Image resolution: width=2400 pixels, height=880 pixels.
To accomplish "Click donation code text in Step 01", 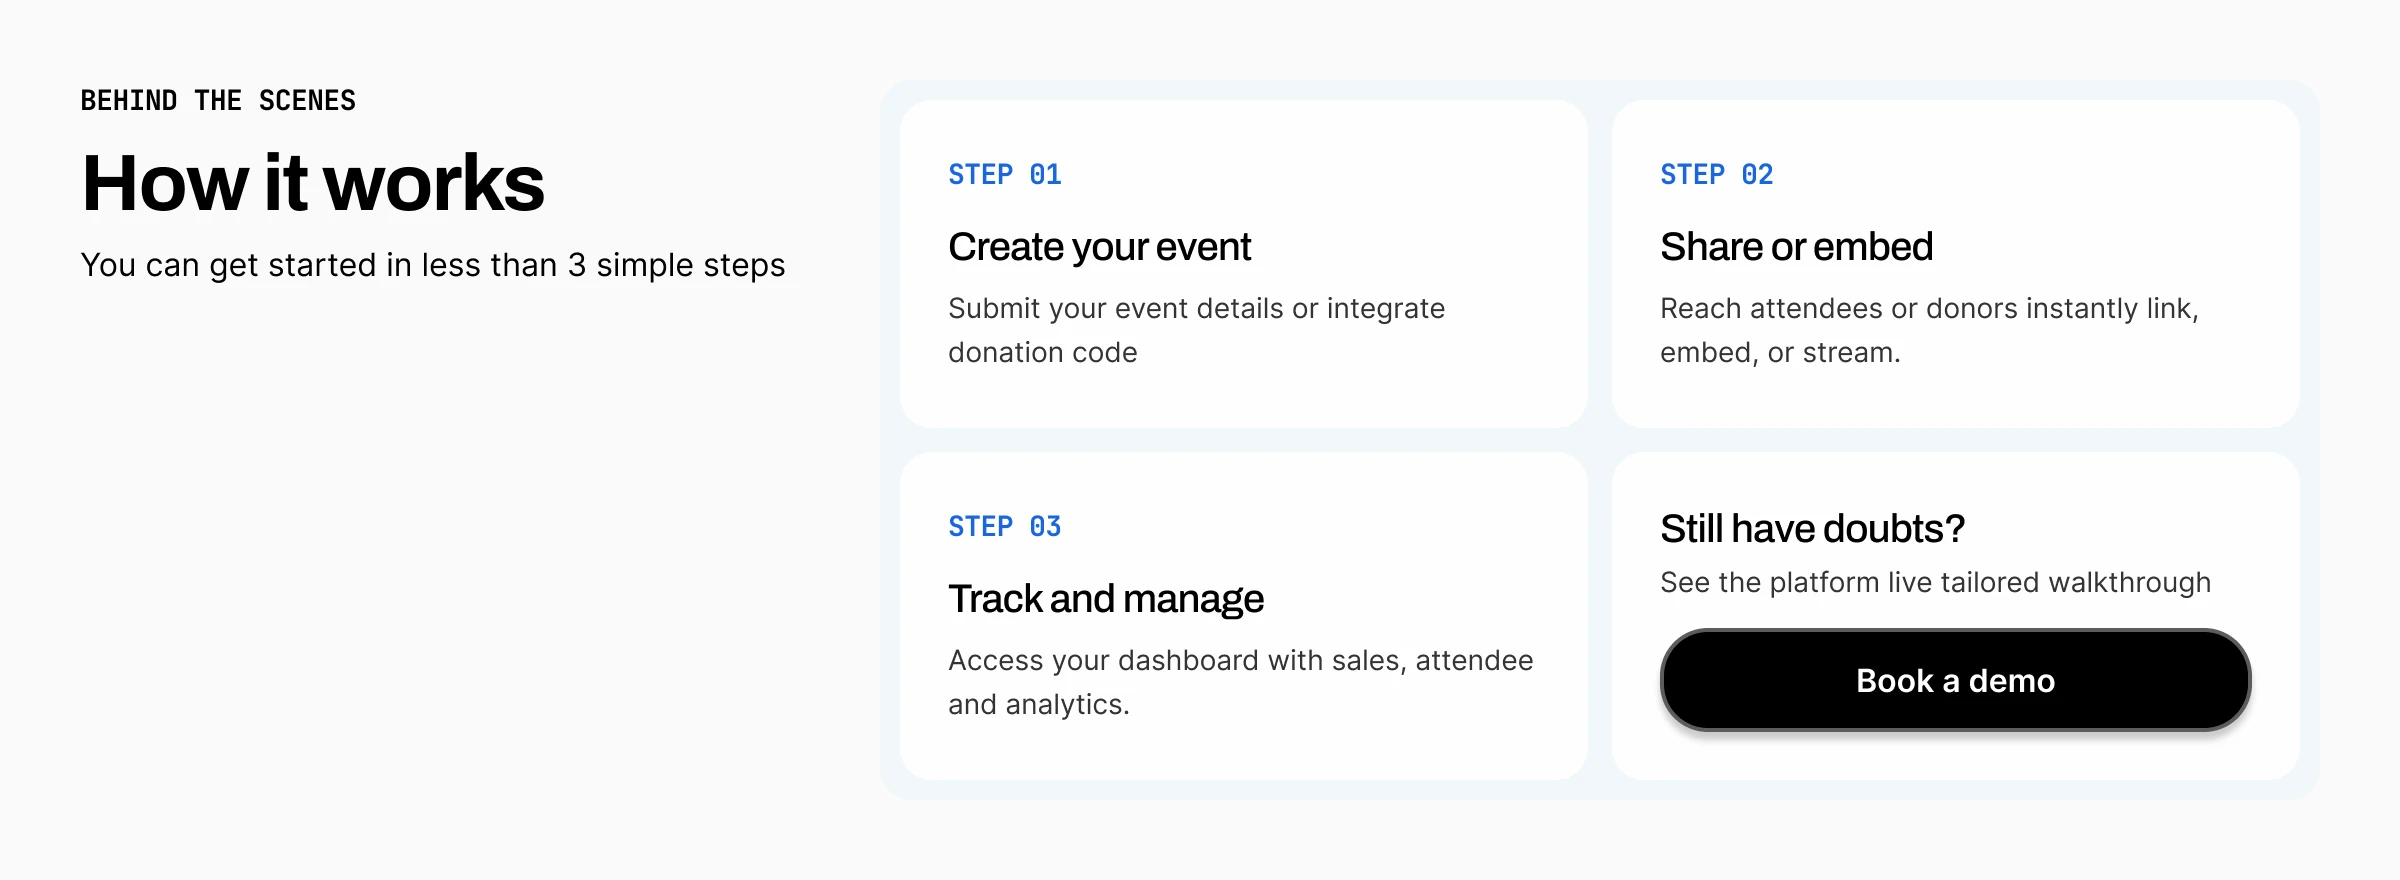I will tap(1042, 353).
